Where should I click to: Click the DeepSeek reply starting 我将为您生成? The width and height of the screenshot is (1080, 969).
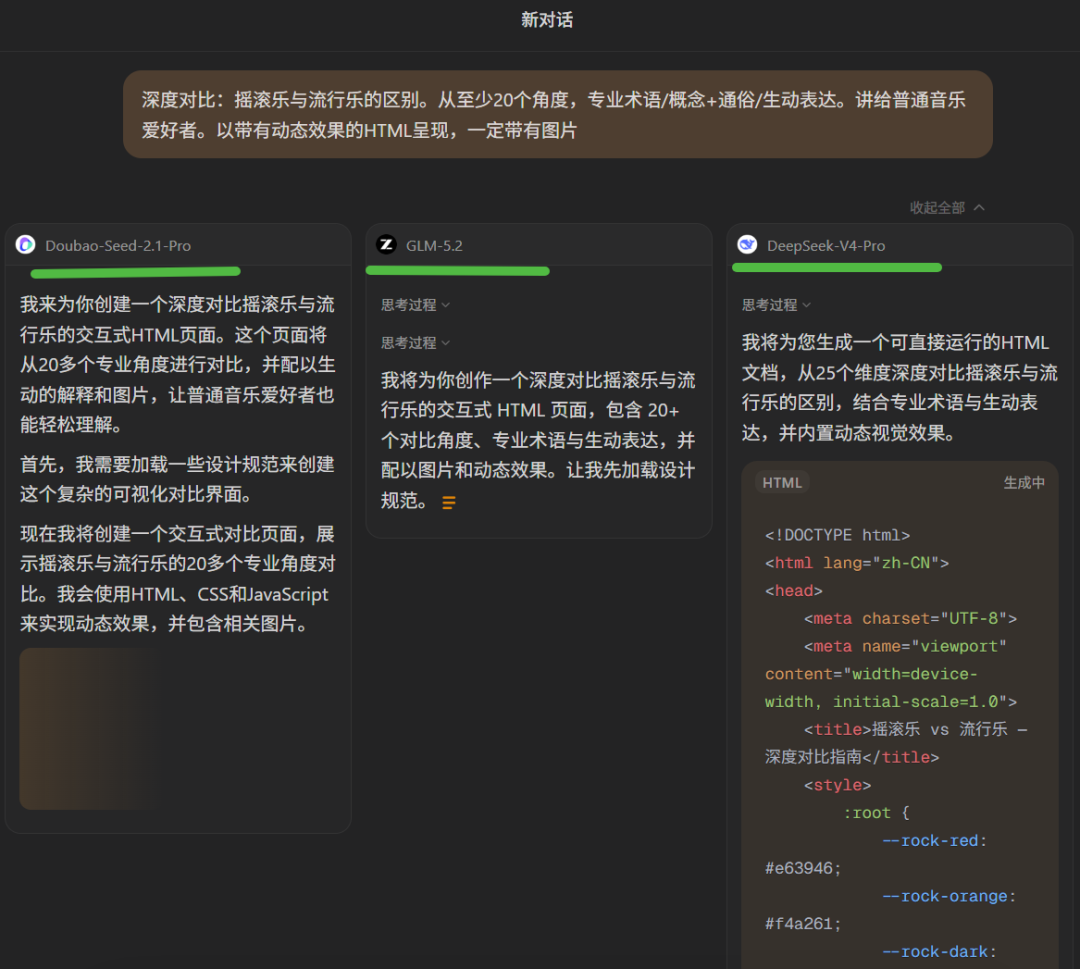[899, 388]
